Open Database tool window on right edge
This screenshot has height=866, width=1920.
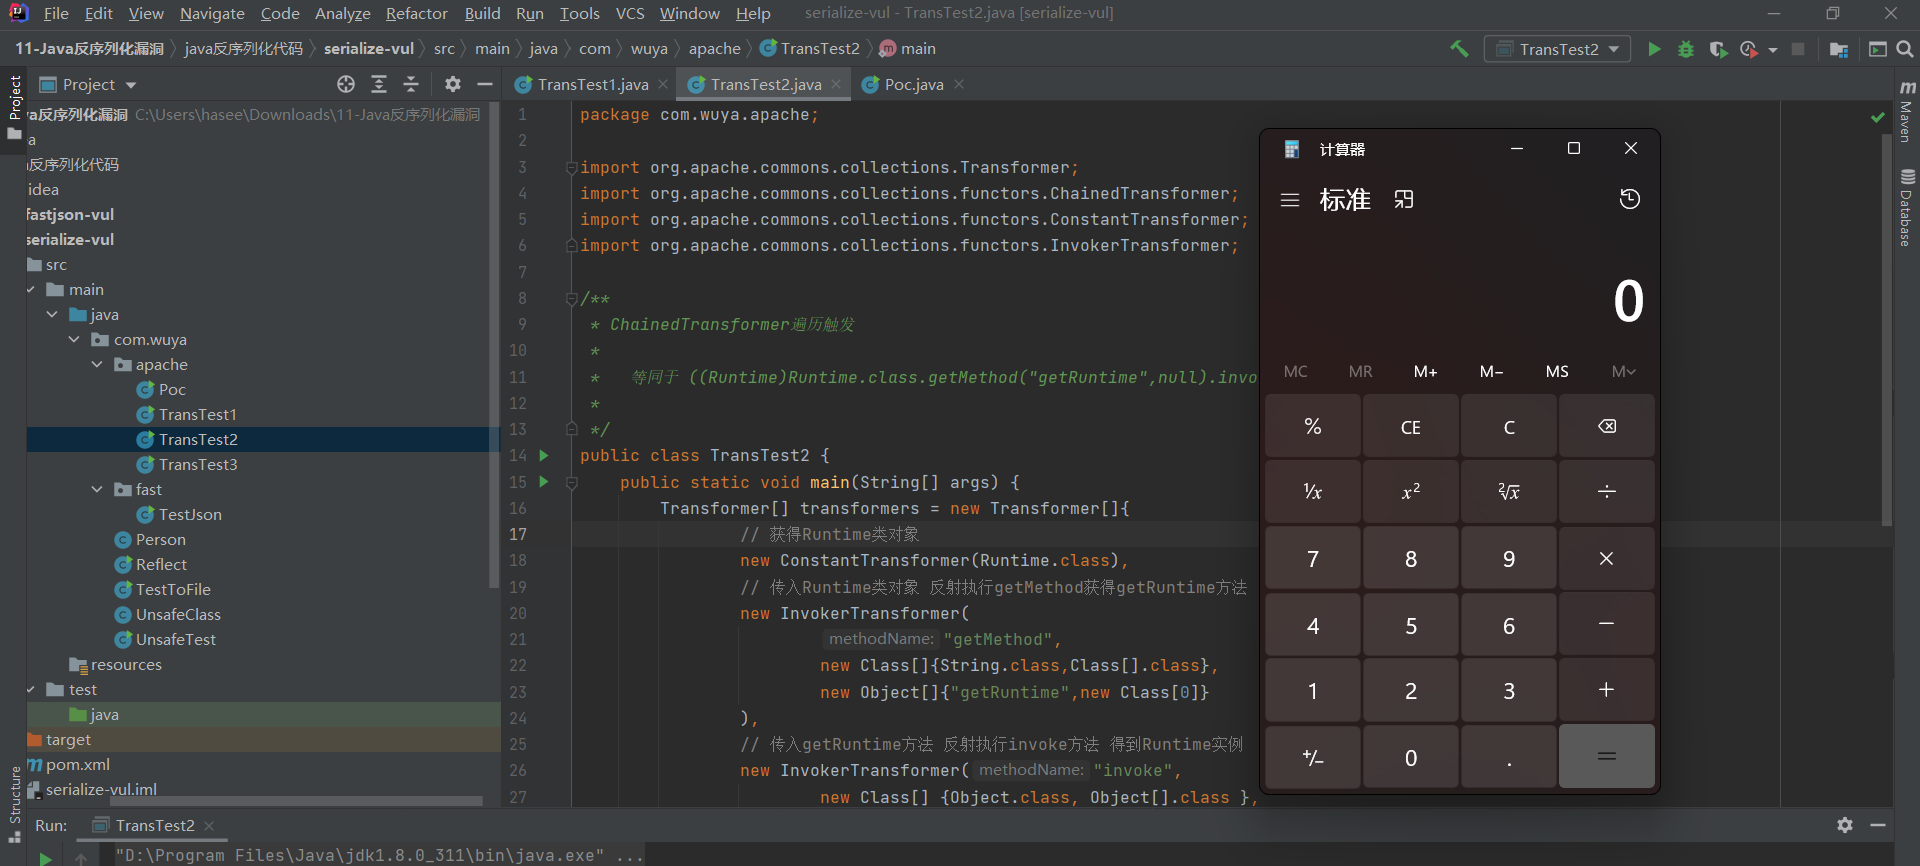1907,208
